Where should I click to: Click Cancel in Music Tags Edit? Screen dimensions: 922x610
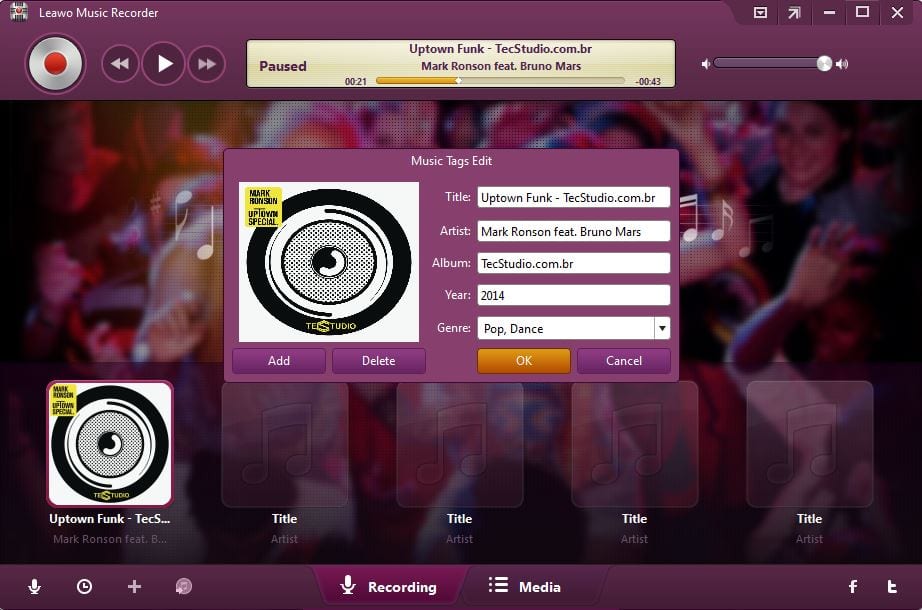click(623, 361)
